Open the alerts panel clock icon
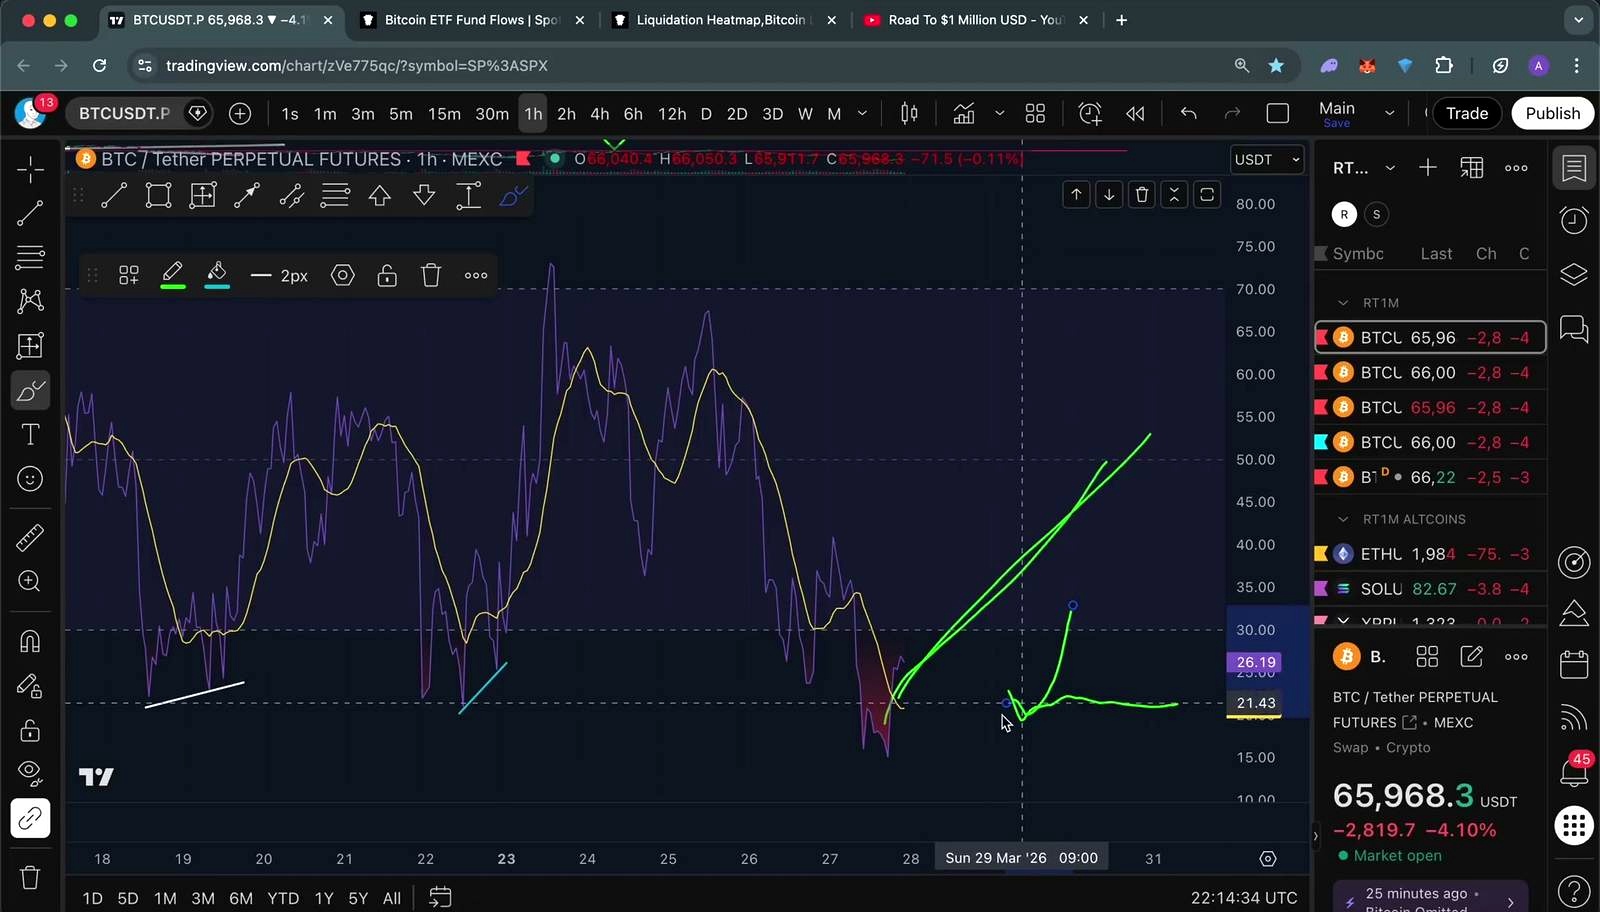 pyautogui.click(x=1574, y=220)
